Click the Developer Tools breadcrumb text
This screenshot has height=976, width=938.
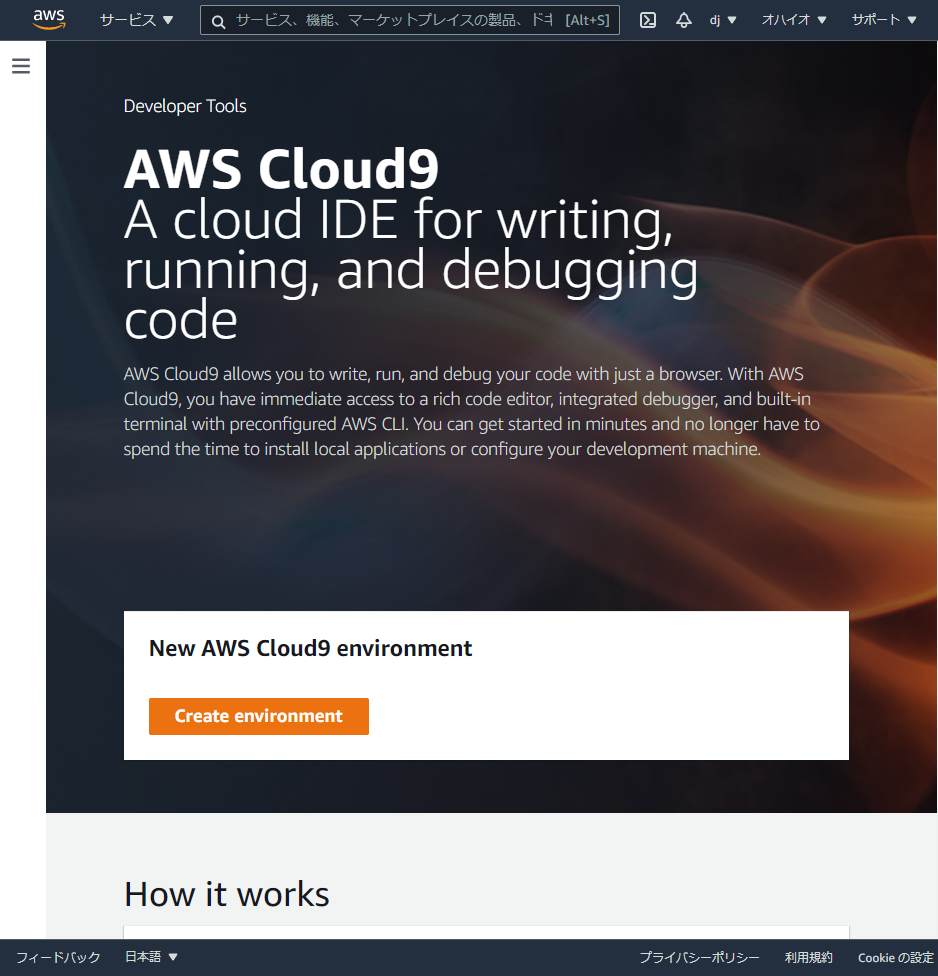click(185, 106)
